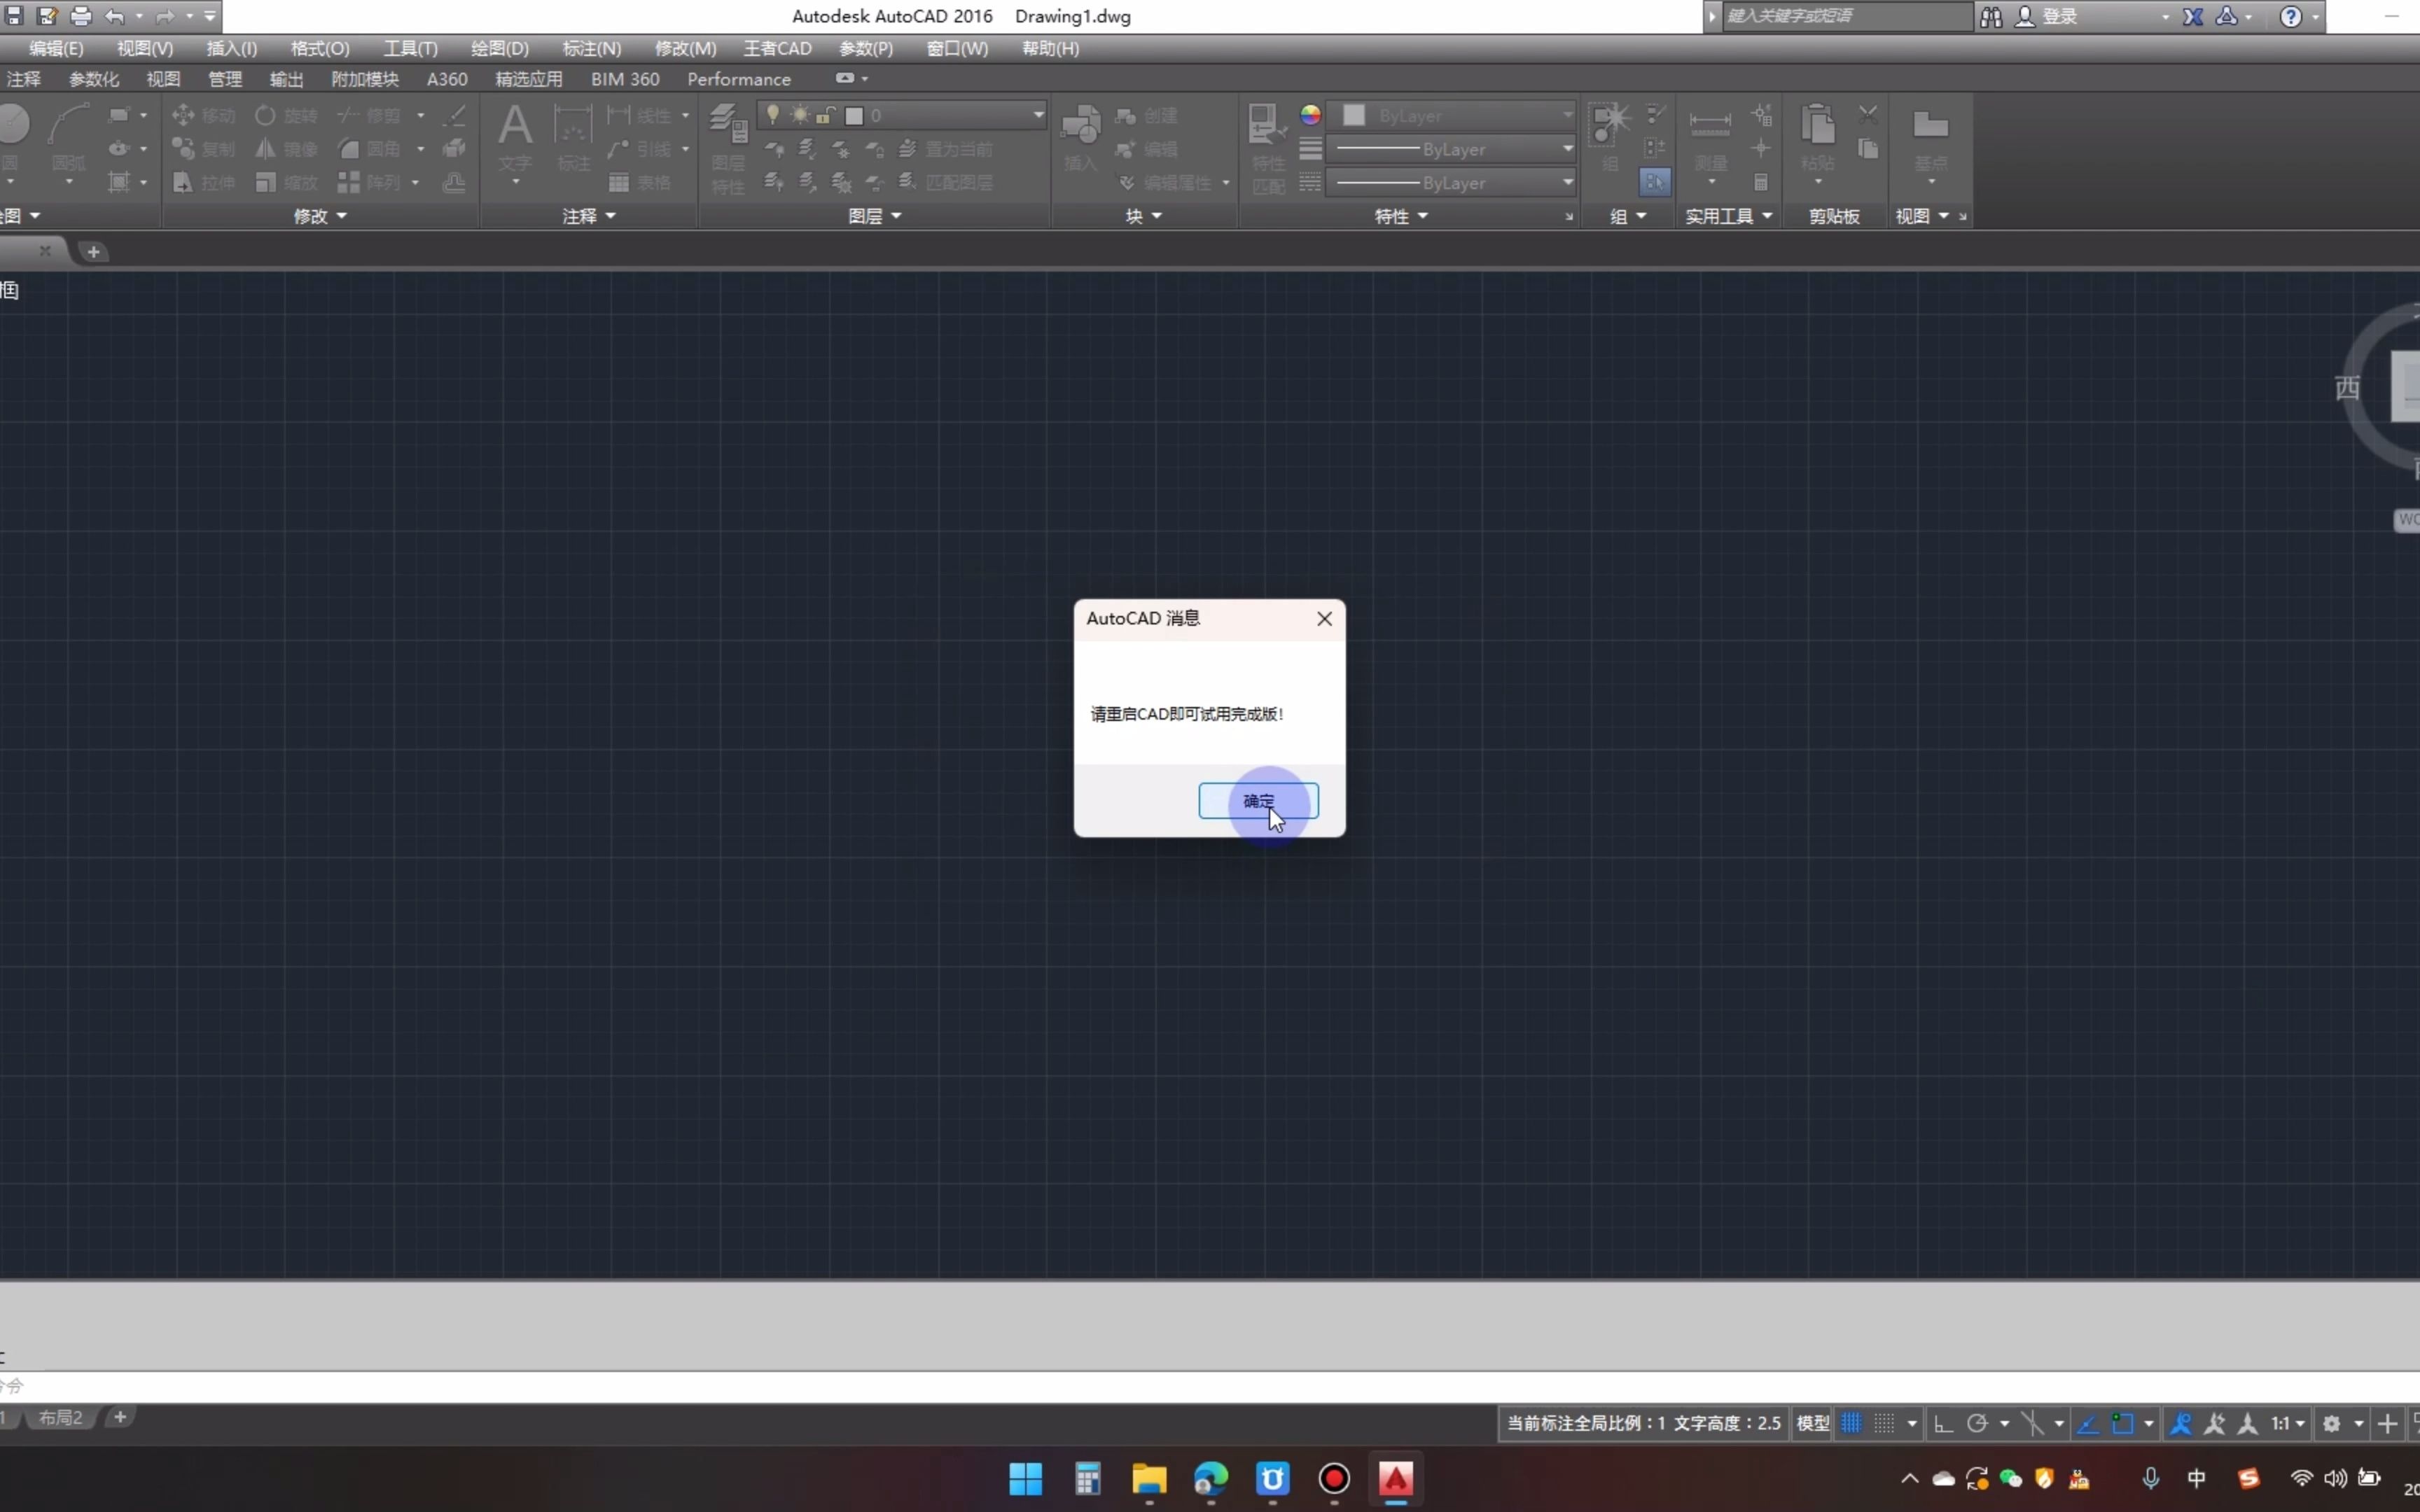Toggle the grid display in status bar
2420x1512 pixels.
(1851, 1423)
